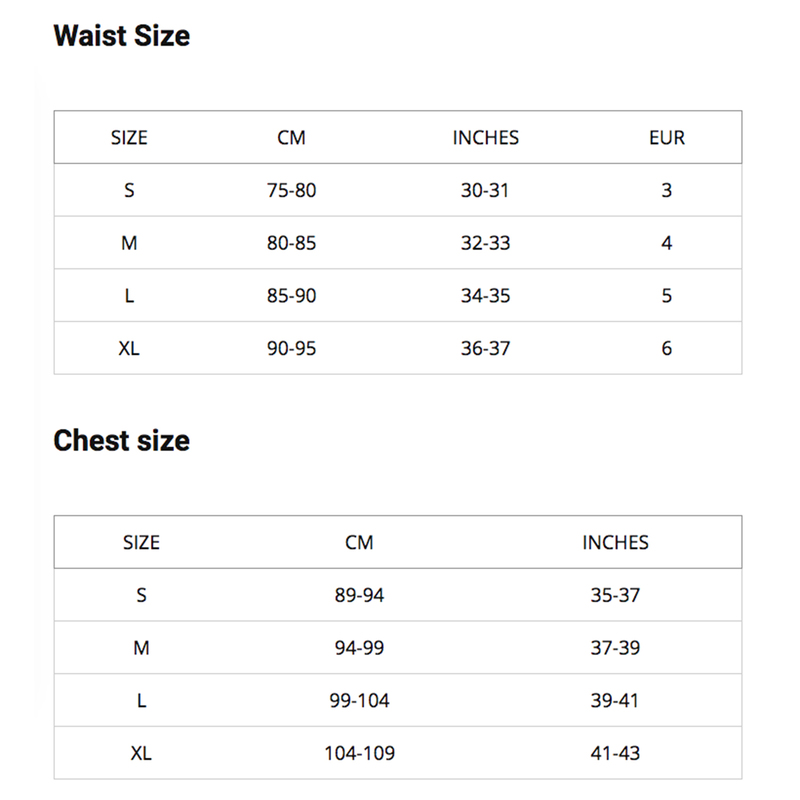
Task: Select waist value 90-95 cm
Action: pyautogui.click(x=291, y=348)
